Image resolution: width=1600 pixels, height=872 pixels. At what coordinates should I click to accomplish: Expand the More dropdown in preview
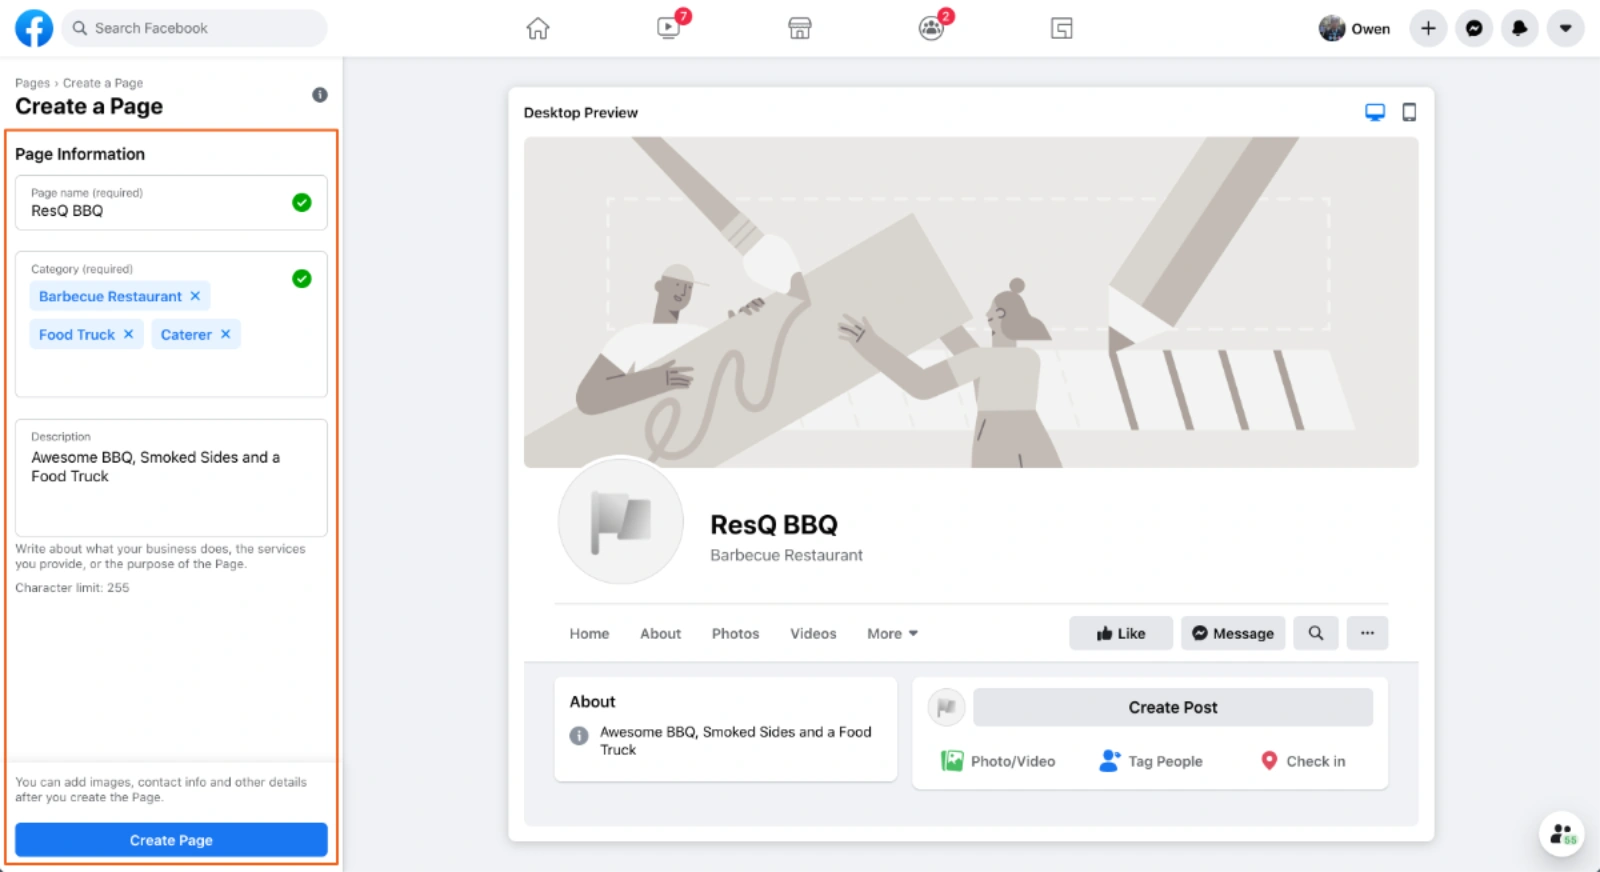[892, 634]
